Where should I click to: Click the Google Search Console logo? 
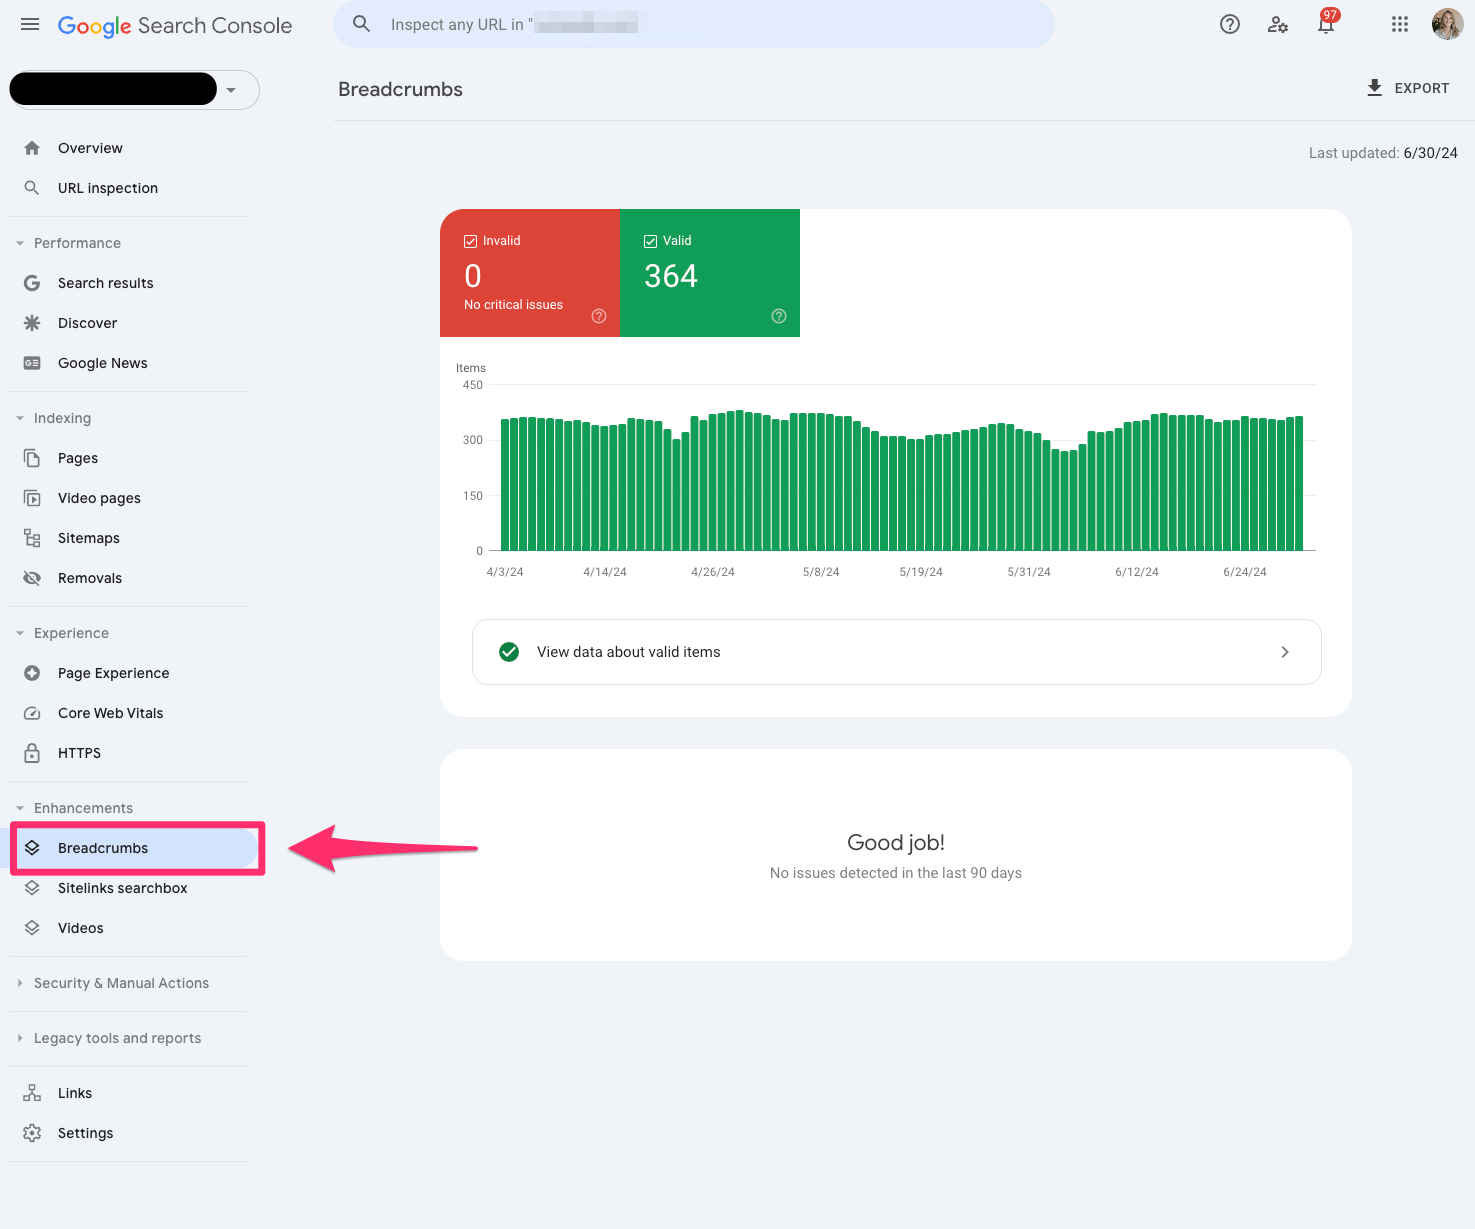pos(175,26)
